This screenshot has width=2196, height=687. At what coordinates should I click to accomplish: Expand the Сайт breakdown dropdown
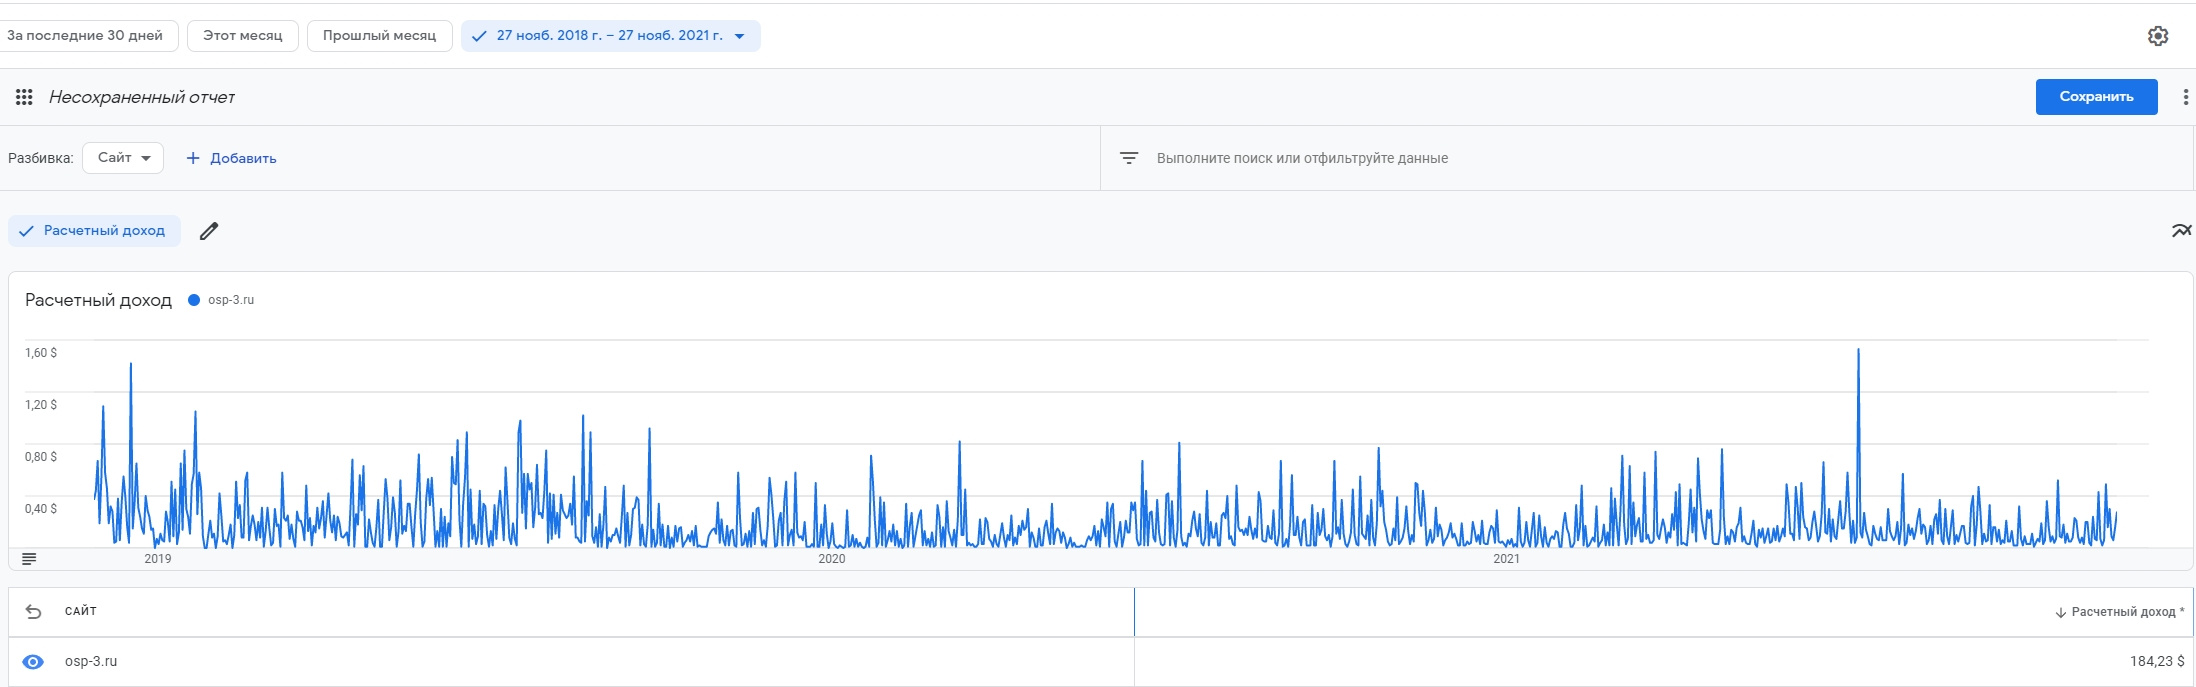[x=123, y=158]
